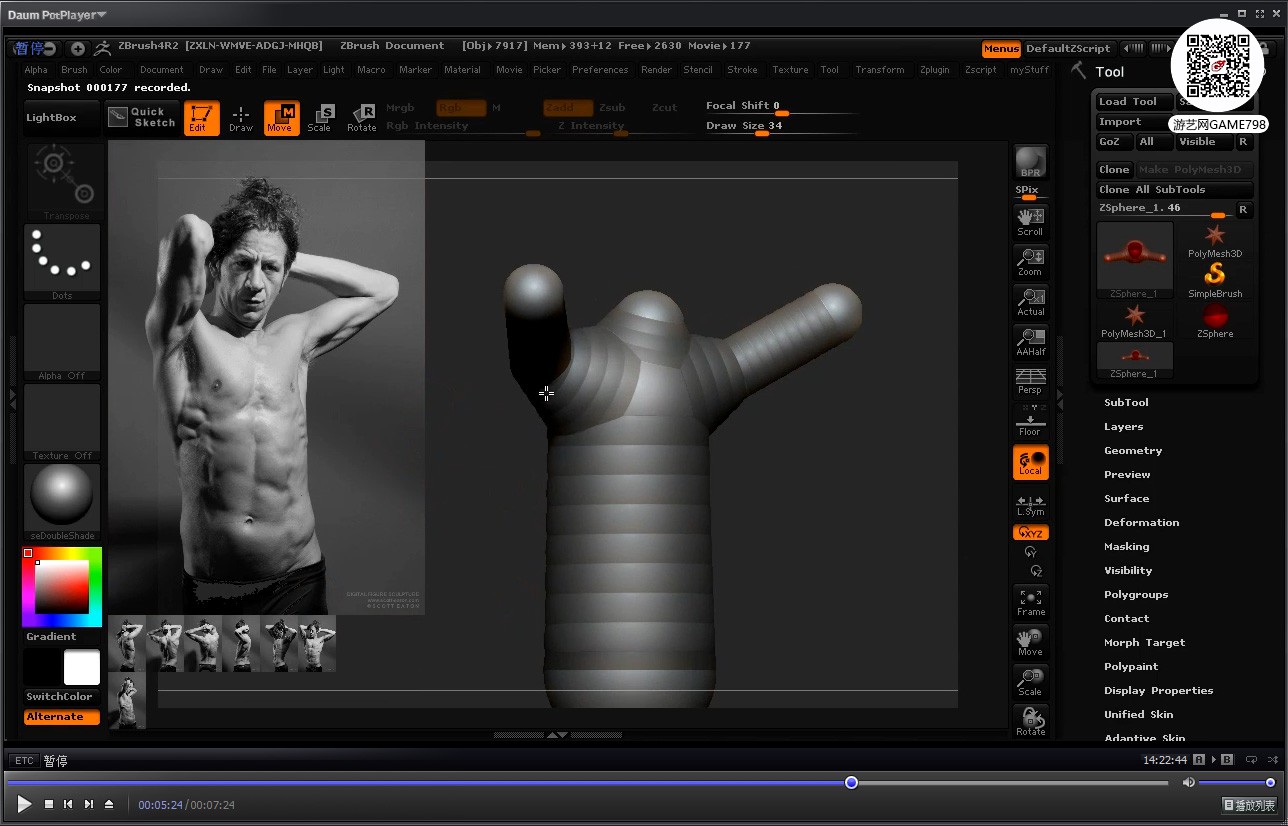The width and height of the screenshot is (1288, 826).
Task: Open the Dots stroke picker
Action: [x=62, y=262]
